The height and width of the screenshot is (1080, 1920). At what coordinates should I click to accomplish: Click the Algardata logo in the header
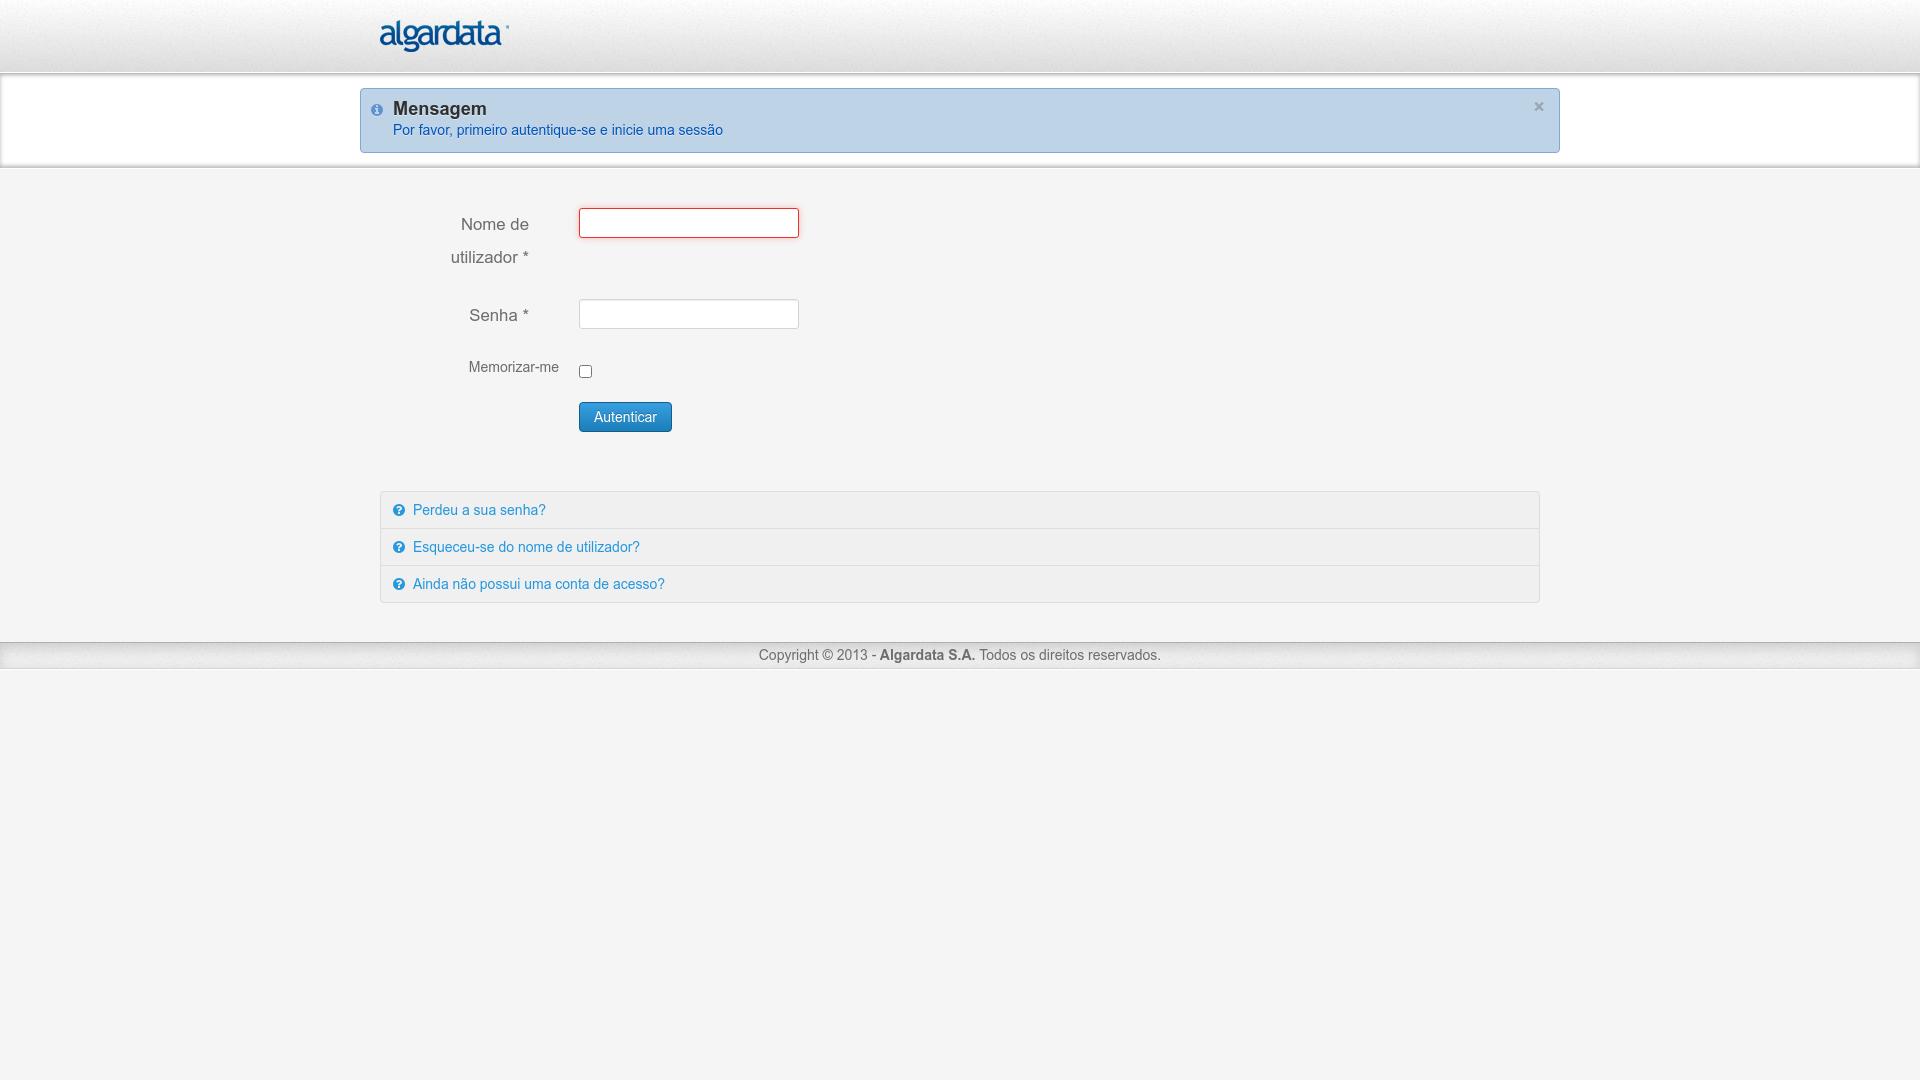click(x=443, y=36)
